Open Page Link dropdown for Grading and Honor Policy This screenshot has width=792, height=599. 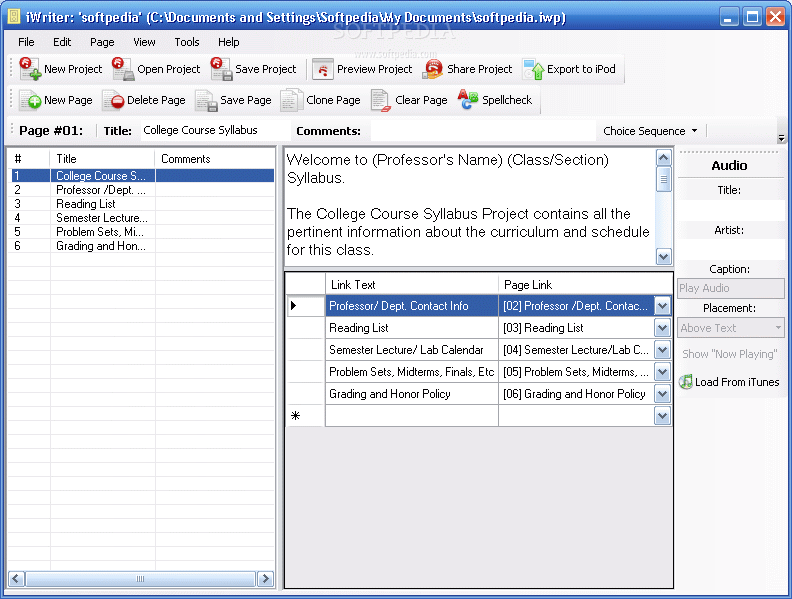tap(662, 394)
